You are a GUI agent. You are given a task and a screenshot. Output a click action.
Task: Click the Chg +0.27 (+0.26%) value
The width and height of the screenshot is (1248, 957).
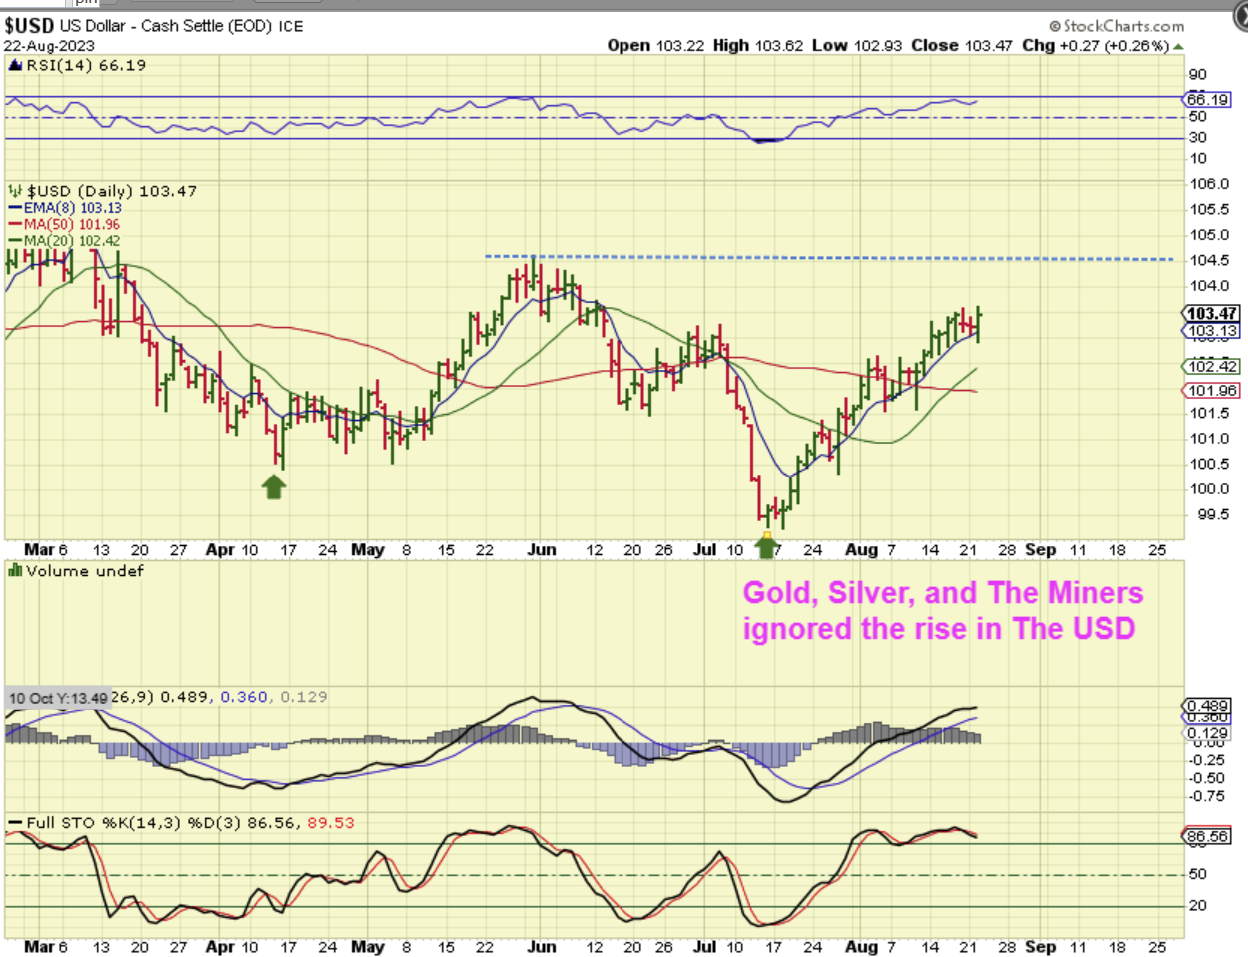click(1095, 45)
